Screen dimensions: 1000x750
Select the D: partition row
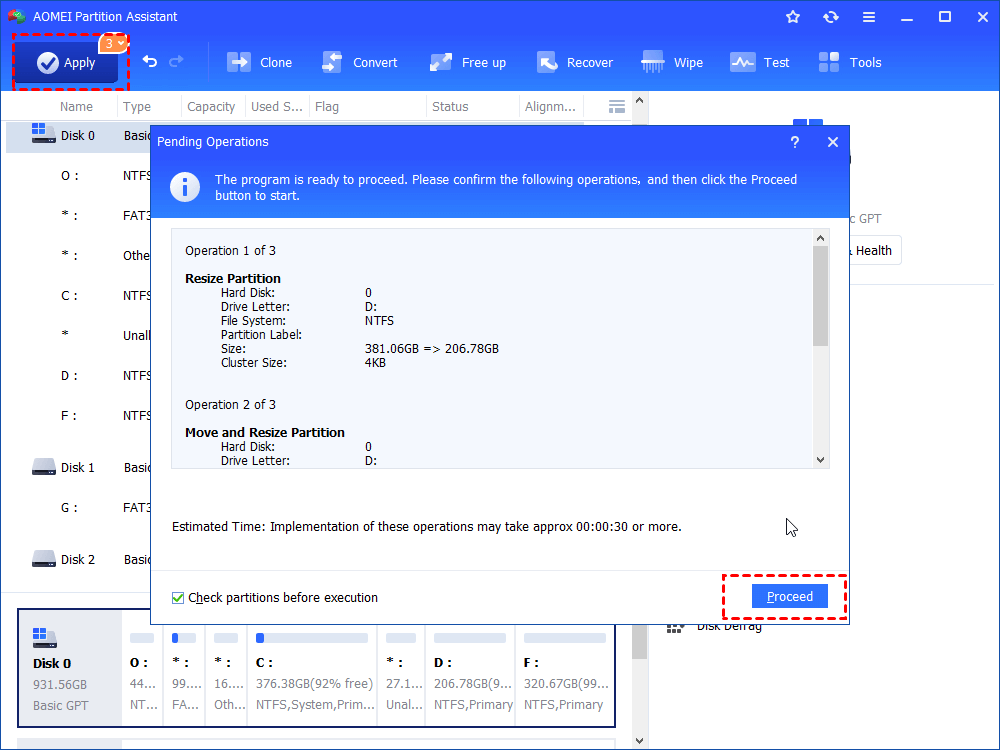click(78, 376)
